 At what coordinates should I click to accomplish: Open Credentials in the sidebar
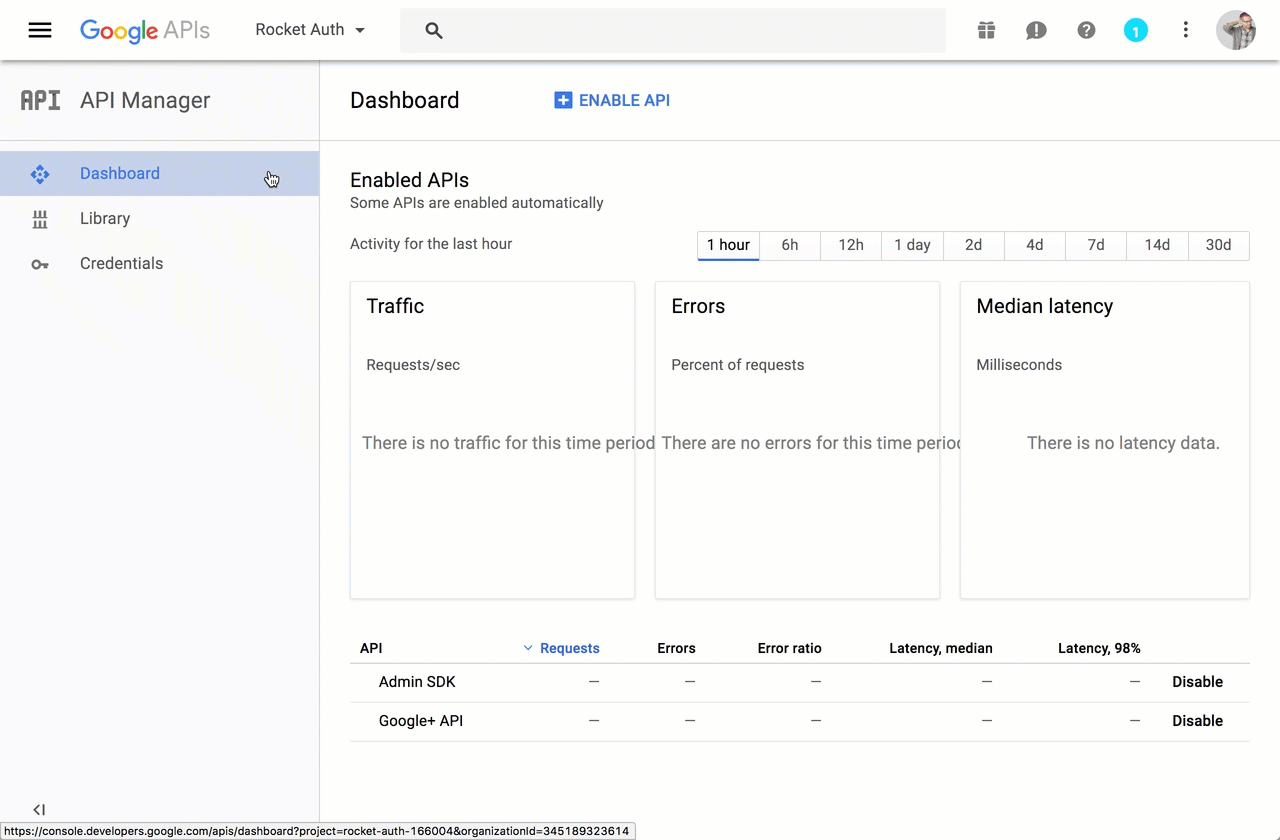click(x=121, y=263)
